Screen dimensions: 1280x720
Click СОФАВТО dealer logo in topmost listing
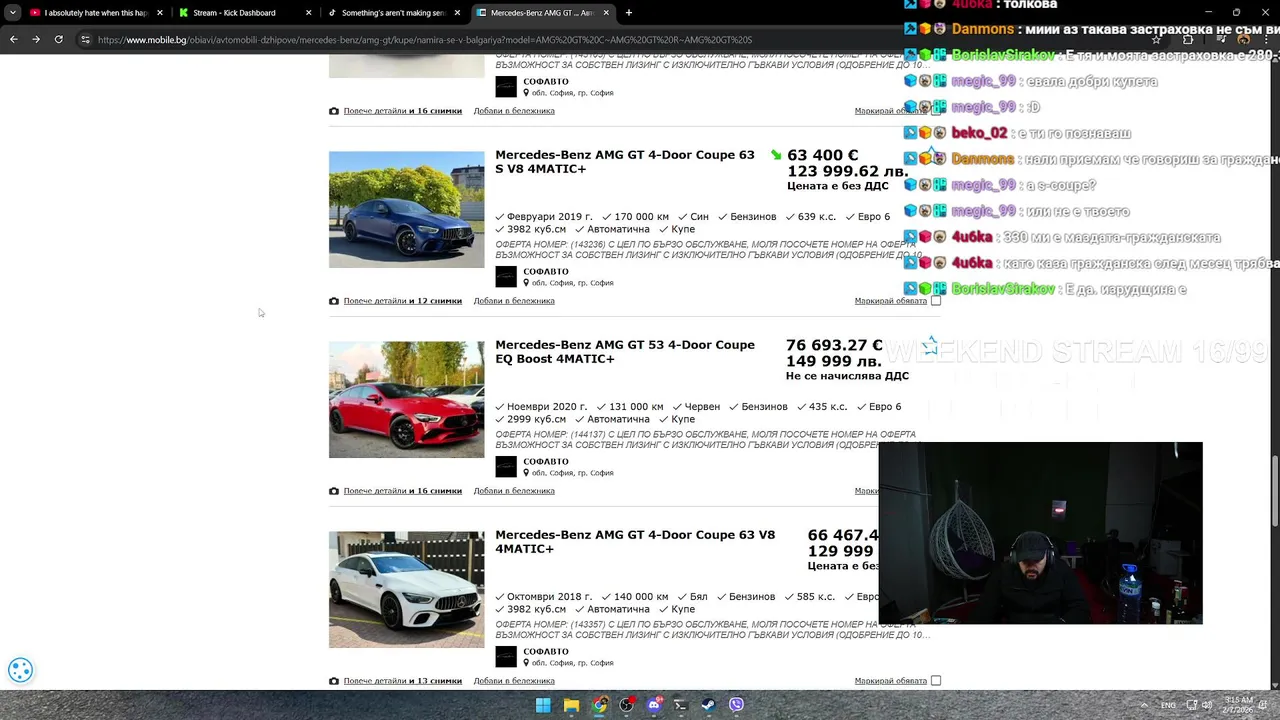[x=506, y=87]
